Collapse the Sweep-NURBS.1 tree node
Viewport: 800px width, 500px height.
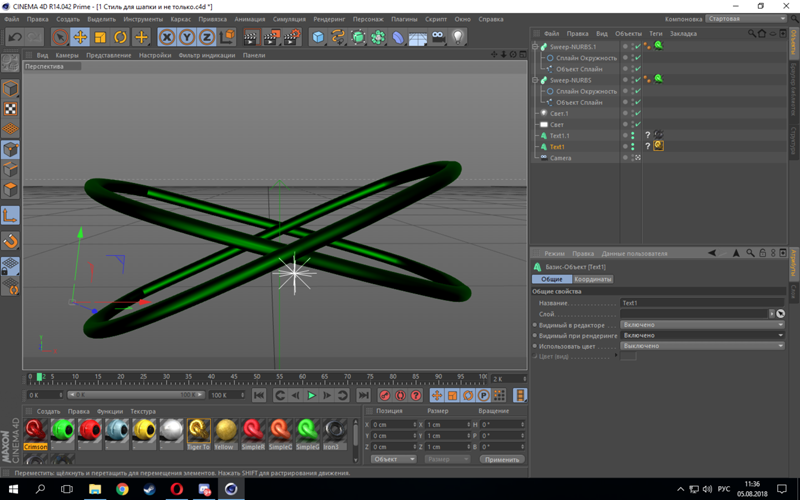pyautogui.click(x=536, y=47)
